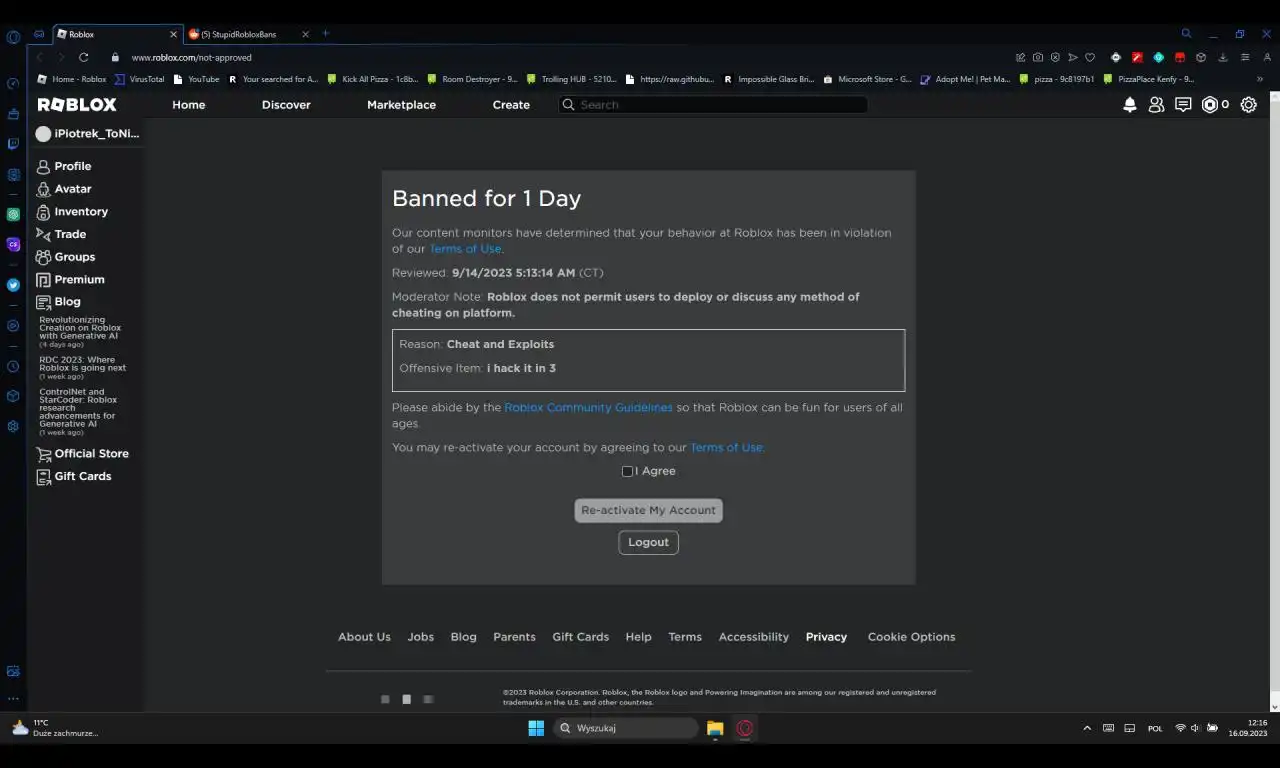This screenshot has width=1280, height=768.
Task: Open the cube extensions icon
Action: coord(1201,57)
